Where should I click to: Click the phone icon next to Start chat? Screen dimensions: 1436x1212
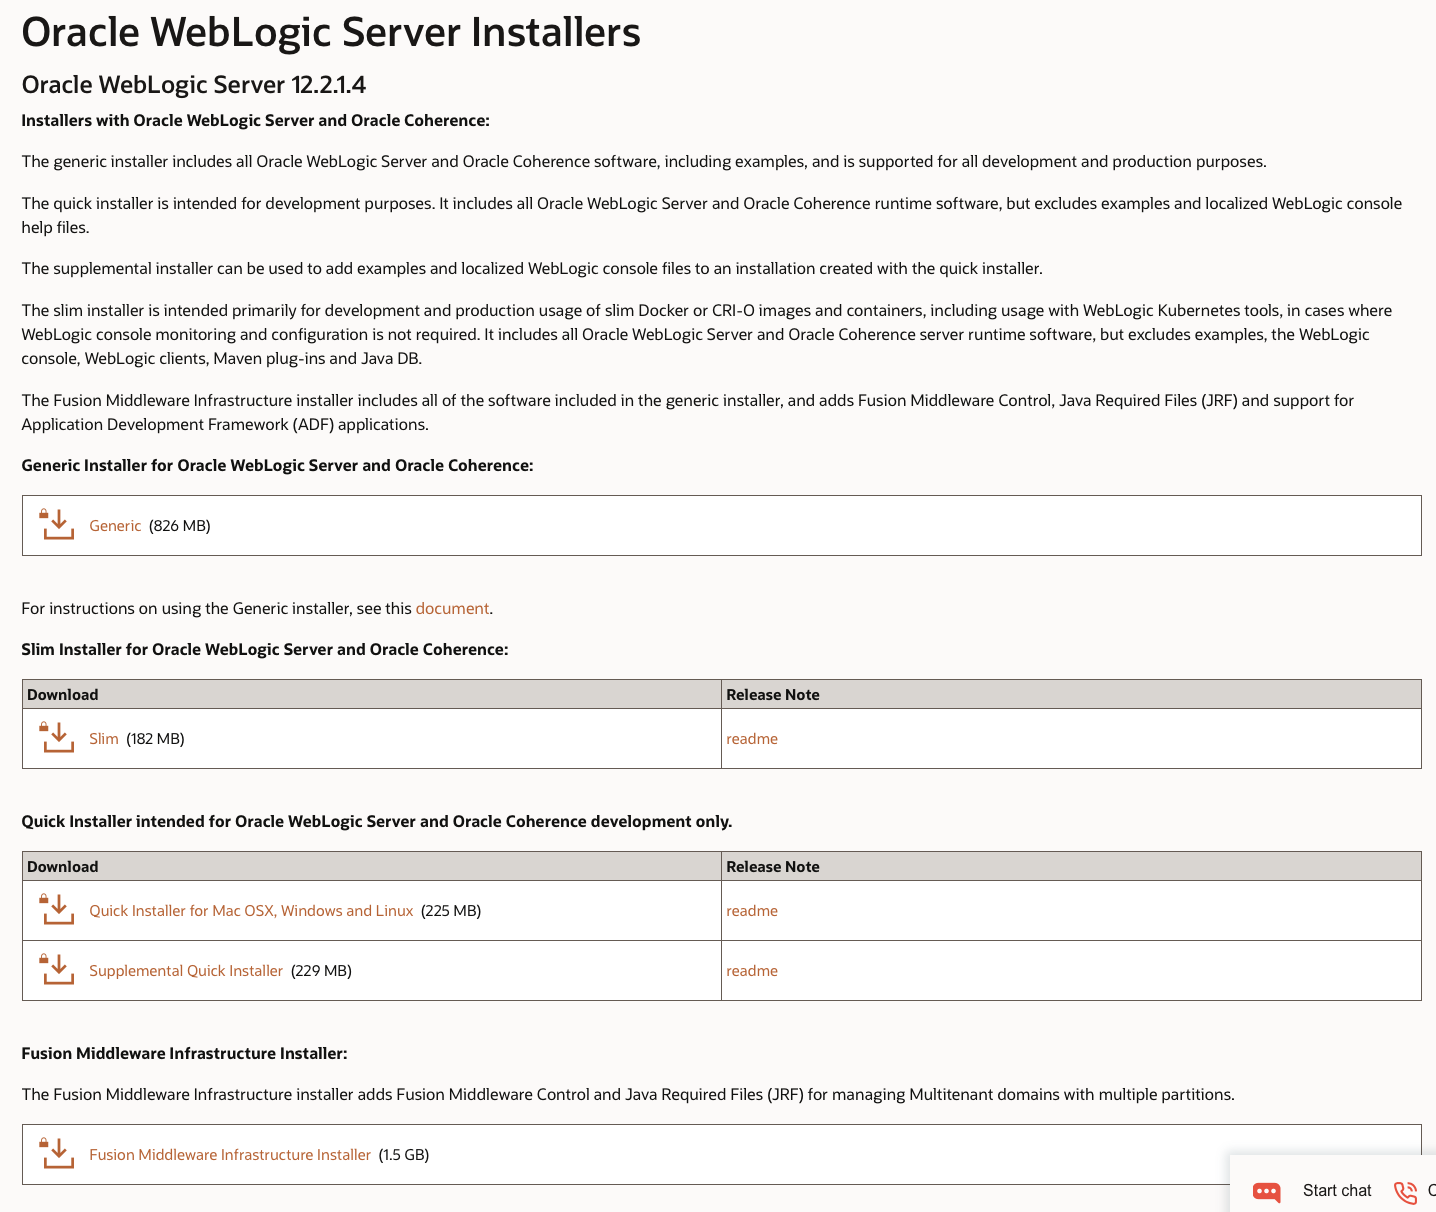pos(1404,1191)
